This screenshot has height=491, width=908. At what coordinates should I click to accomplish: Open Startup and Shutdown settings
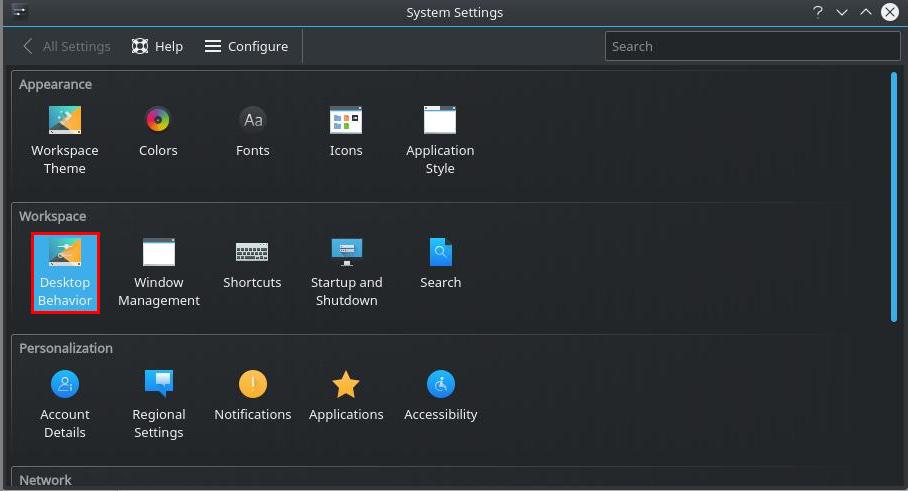(x=346, y=273)
